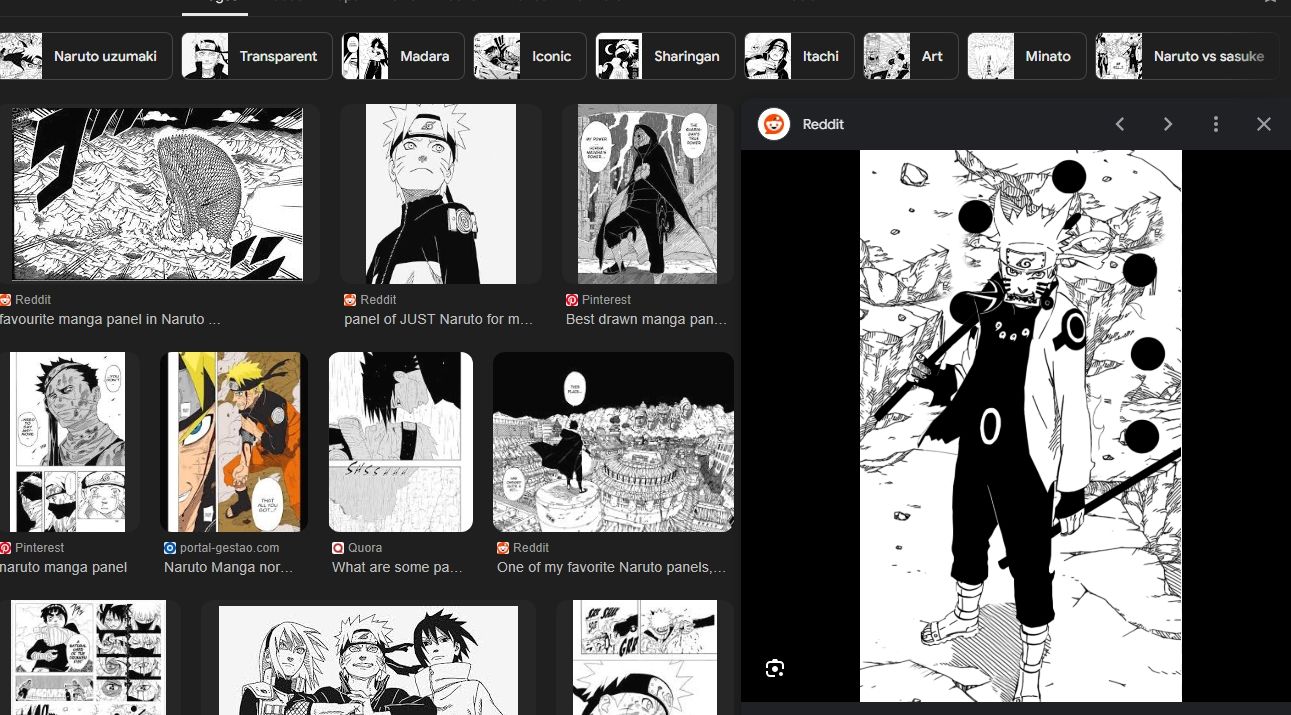Open the multi-panel comic thumbnail at bottom left
Image resolution: width=1291 pixels, height=715 pixels.
pos(90,657)
